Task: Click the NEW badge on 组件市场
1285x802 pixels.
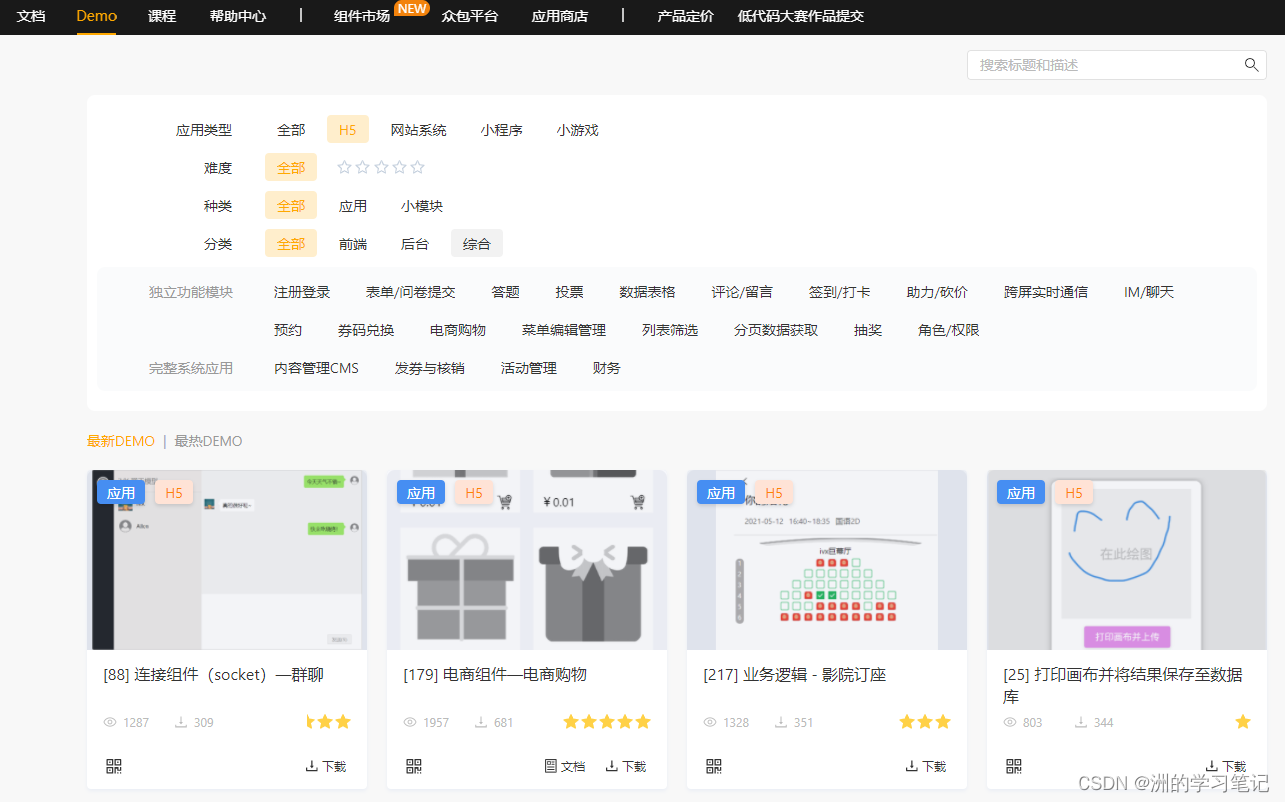Action: 411,8
